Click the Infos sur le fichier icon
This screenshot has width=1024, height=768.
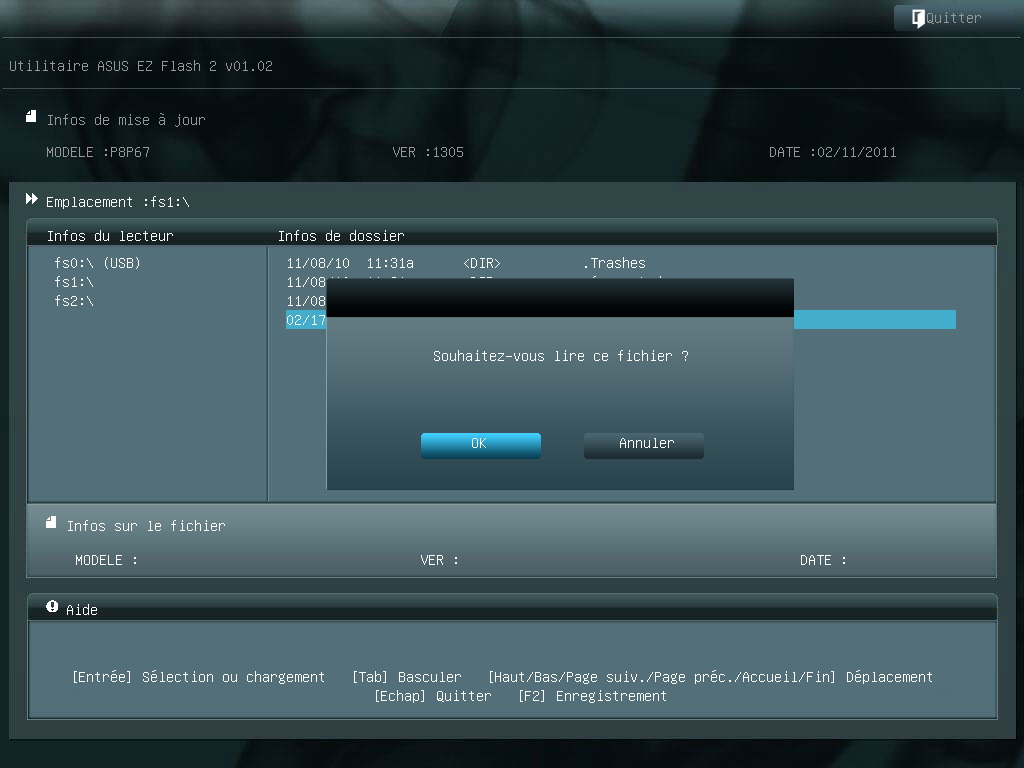point(51,522)
